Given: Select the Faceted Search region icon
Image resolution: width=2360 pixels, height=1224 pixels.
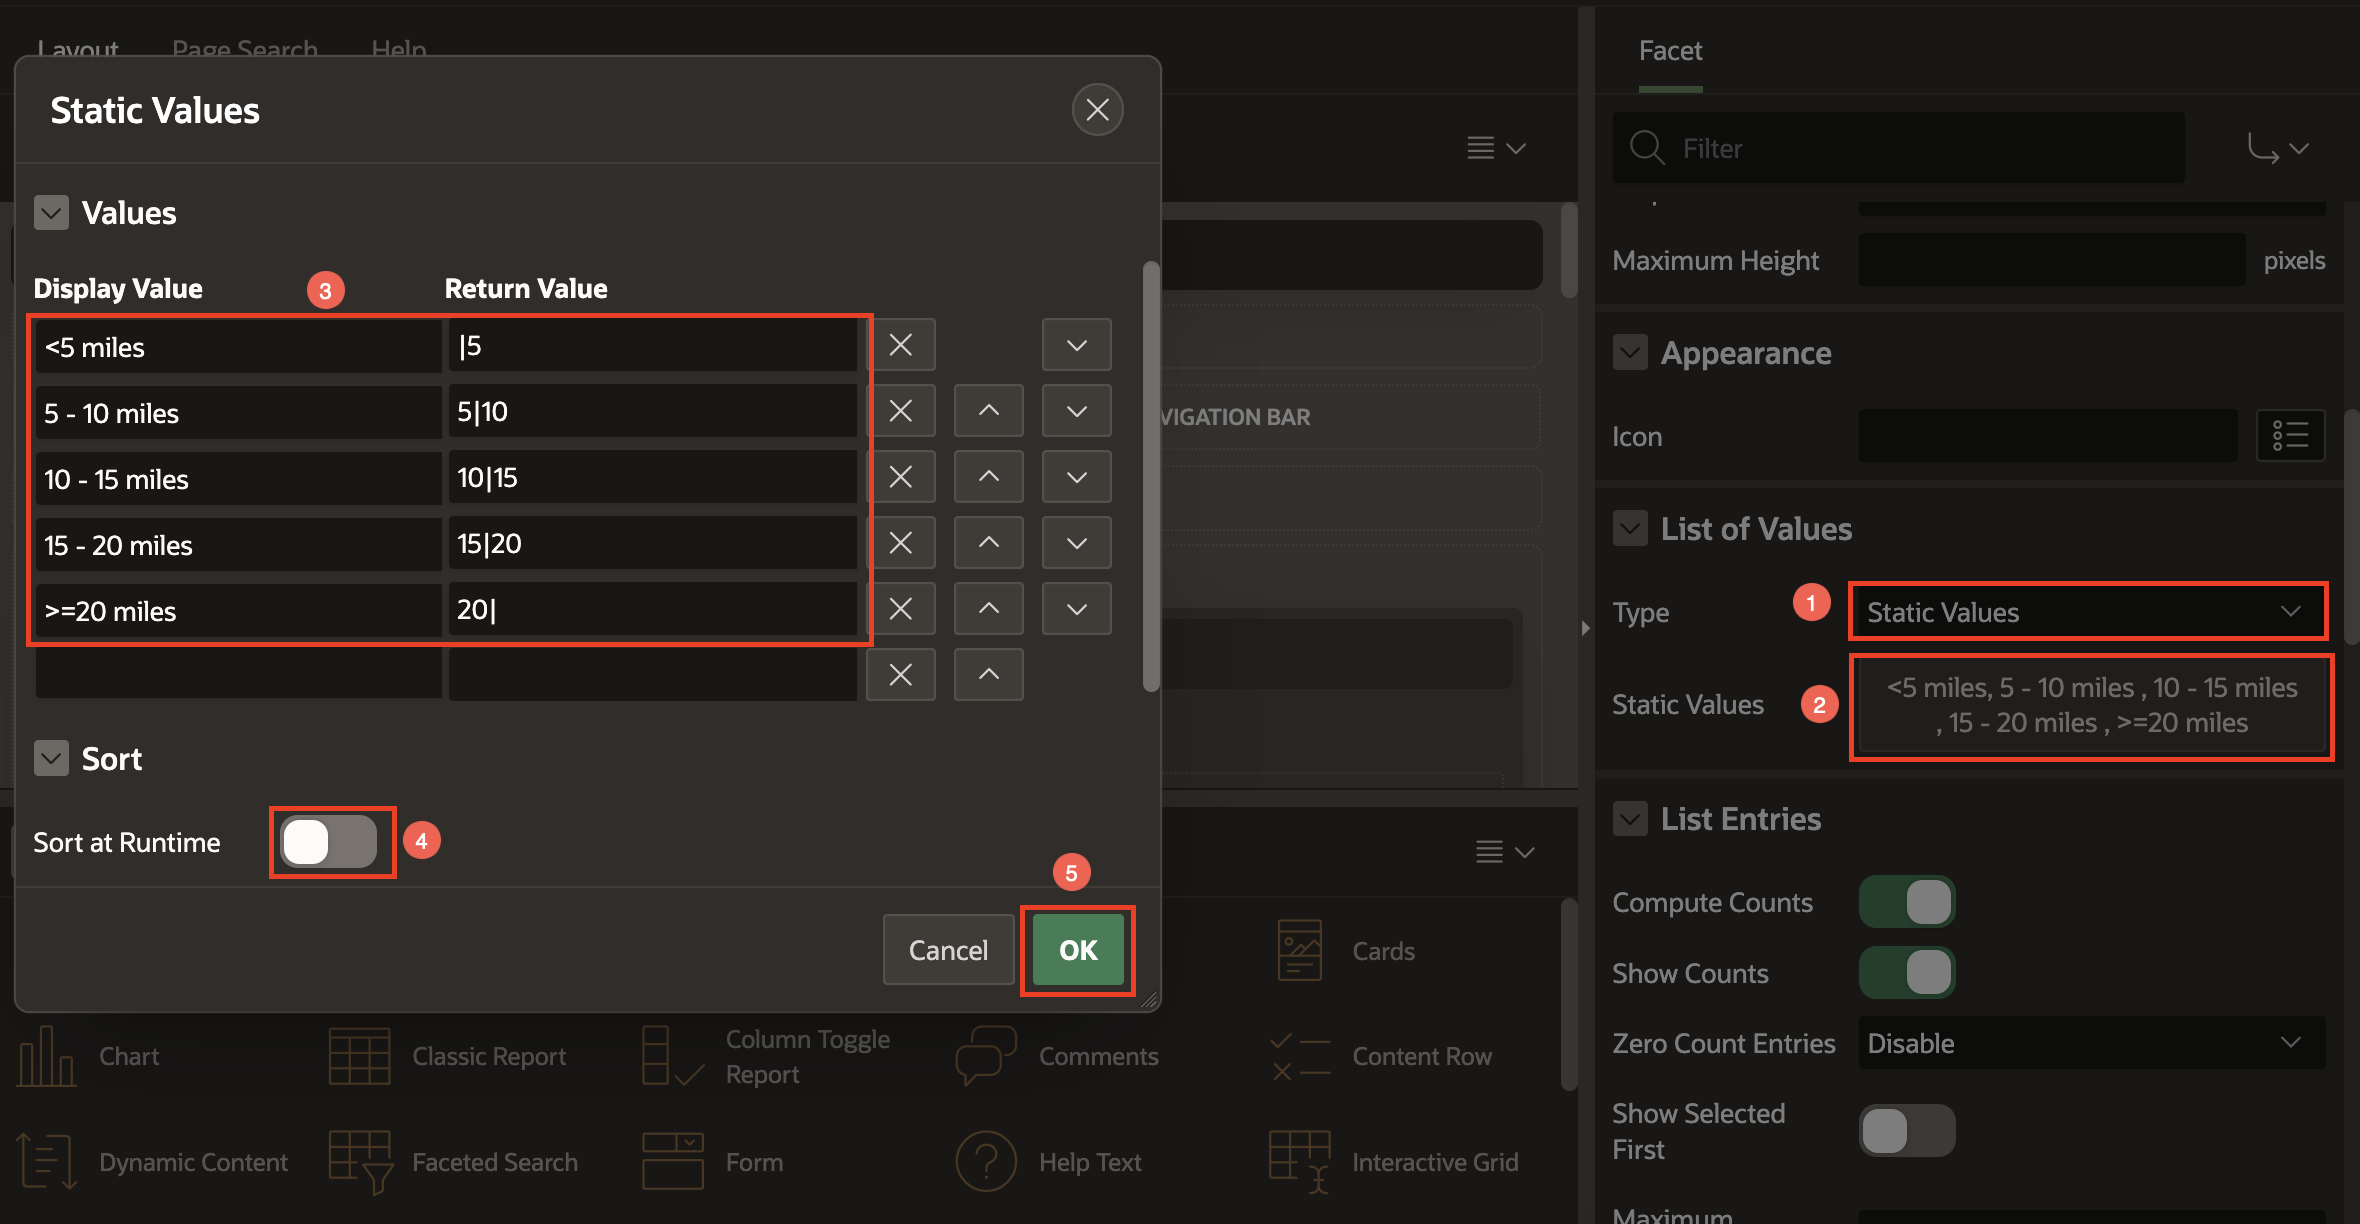Looking at the screenshot, I should coord(361,1162).
